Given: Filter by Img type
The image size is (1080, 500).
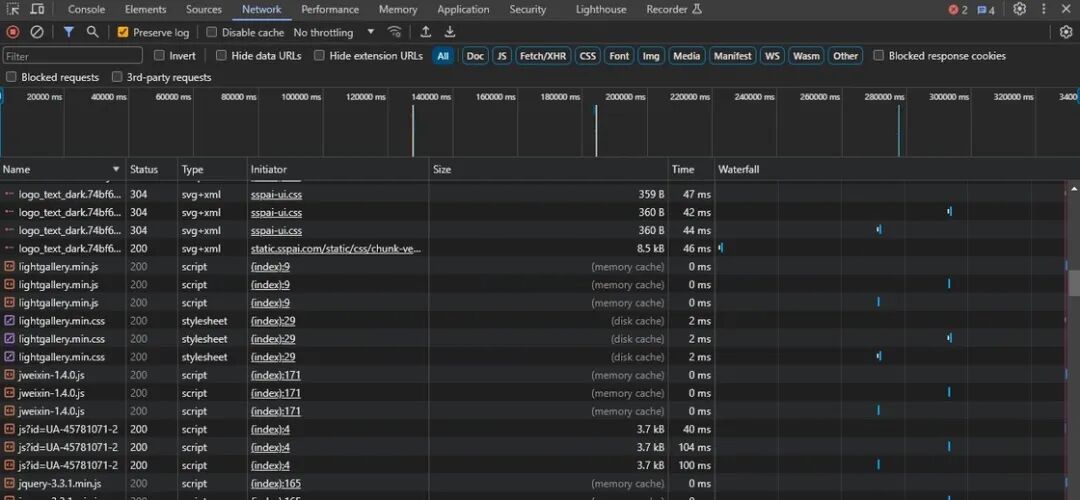Looking at the screenshot, I should tap(651, 56).
